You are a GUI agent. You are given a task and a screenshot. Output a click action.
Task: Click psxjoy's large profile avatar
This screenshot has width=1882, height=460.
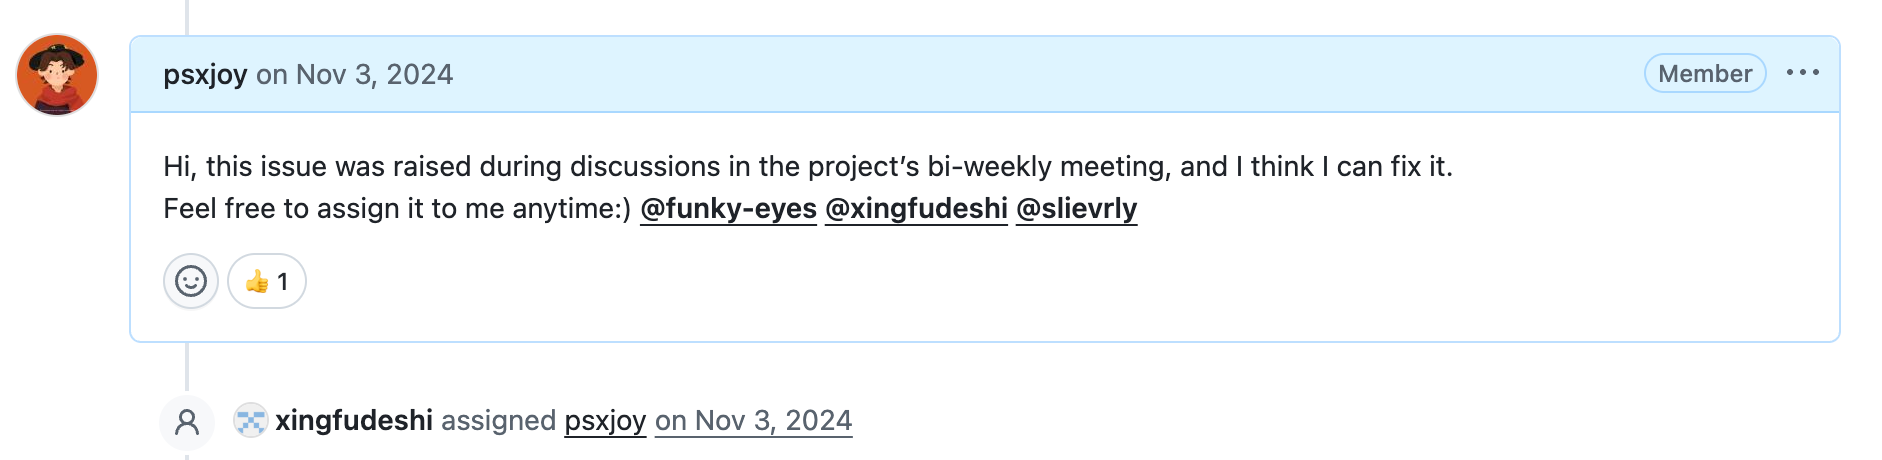(x=57, y=75)
